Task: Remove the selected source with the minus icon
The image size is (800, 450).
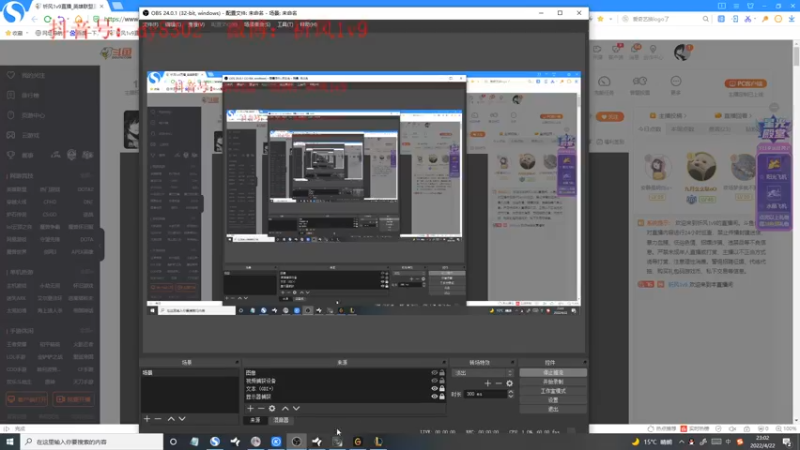Action: 261,409
